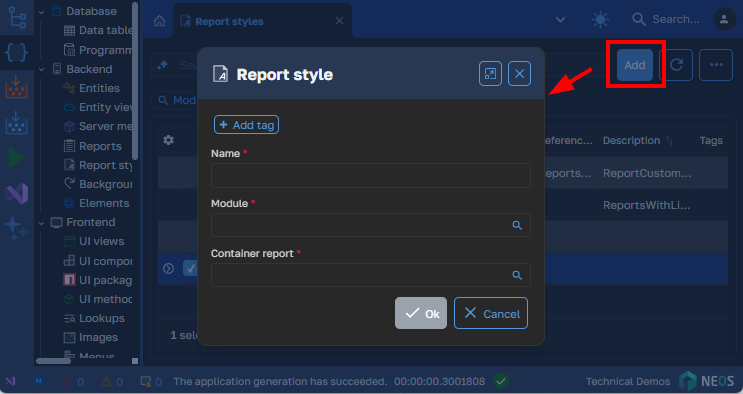743x394 pixels.
Task: Click the Module field search icon
Action: click(517, 226)
